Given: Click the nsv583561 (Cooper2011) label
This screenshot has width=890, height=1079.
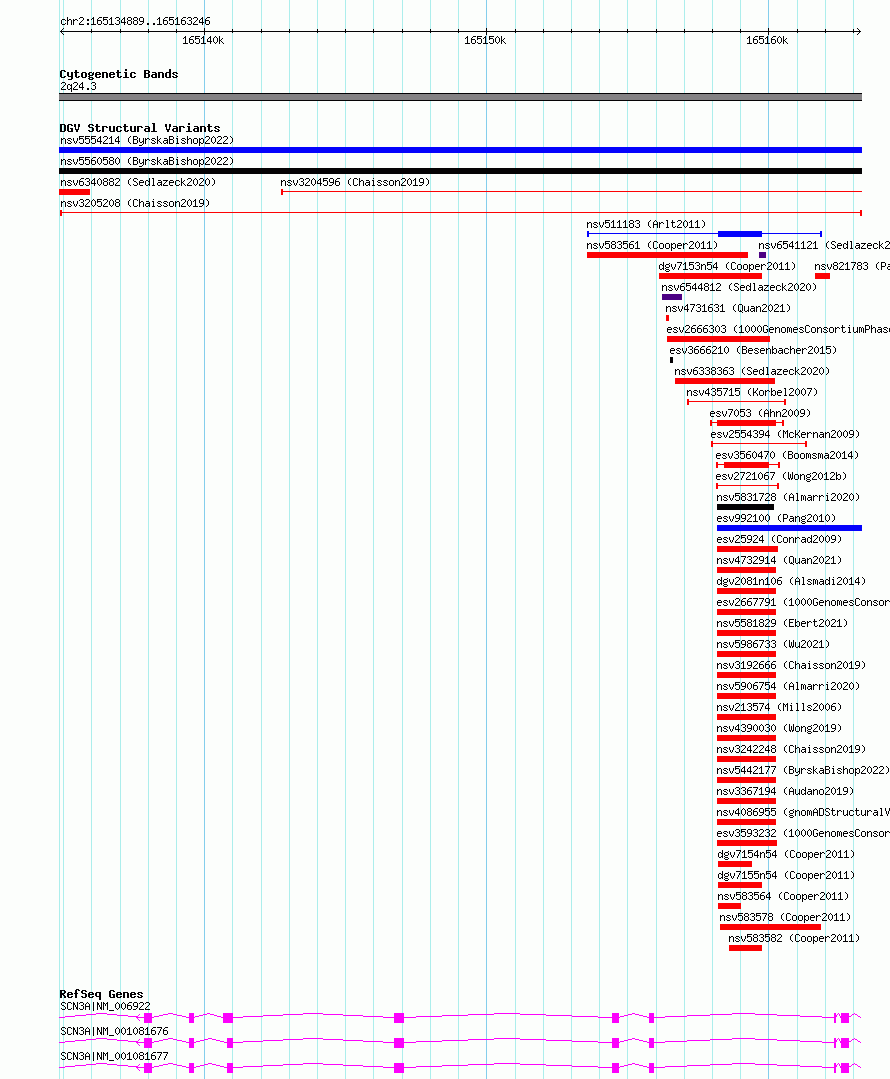Looking at the screenshot, I should pos(652,245).
